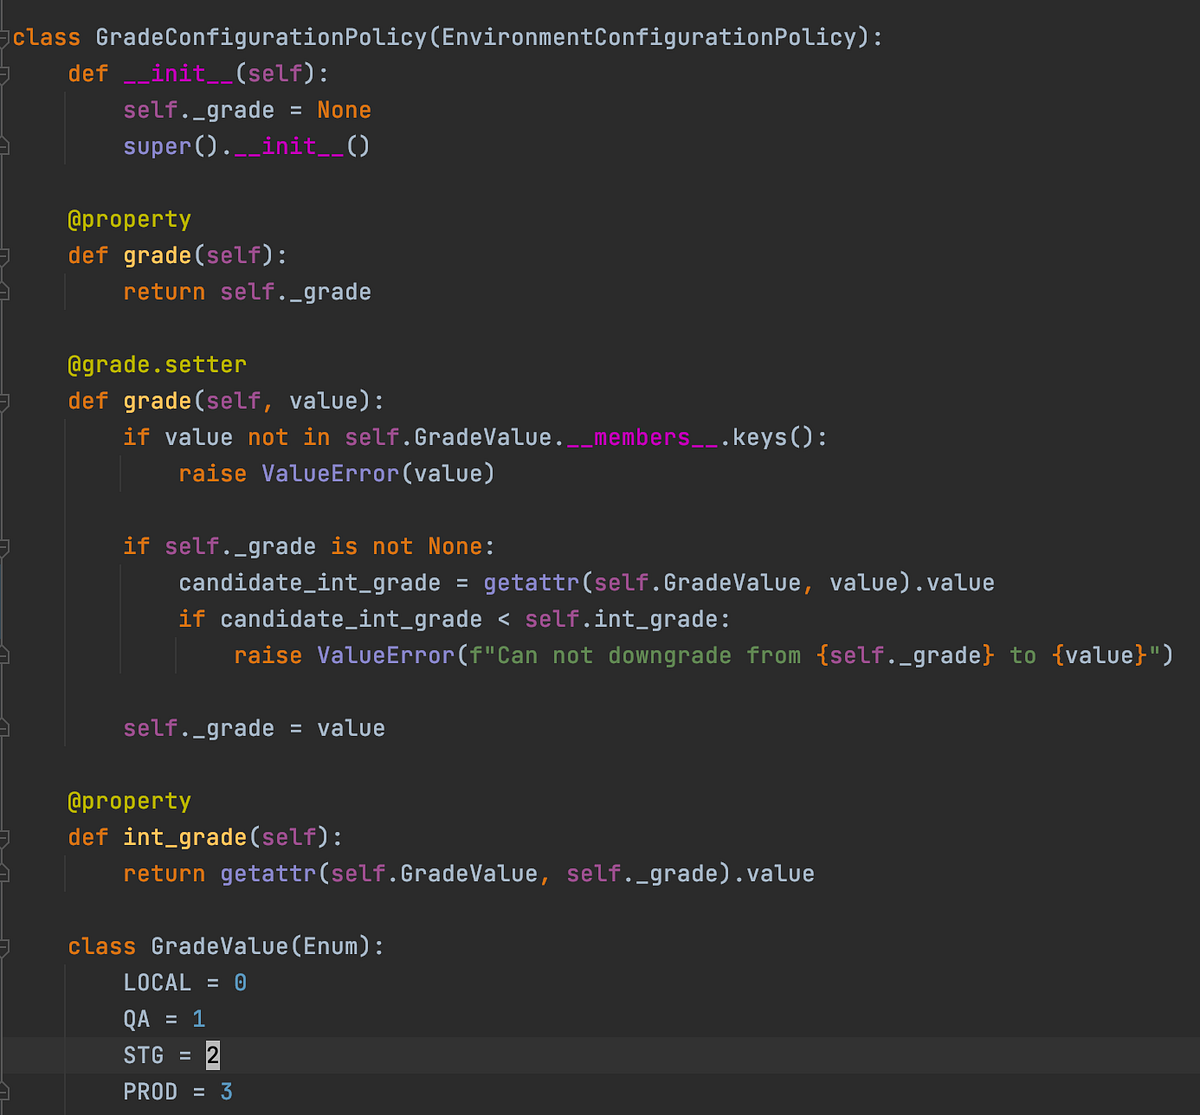Click the highlighted value 2 on STG line

(x=212, y=1054)
